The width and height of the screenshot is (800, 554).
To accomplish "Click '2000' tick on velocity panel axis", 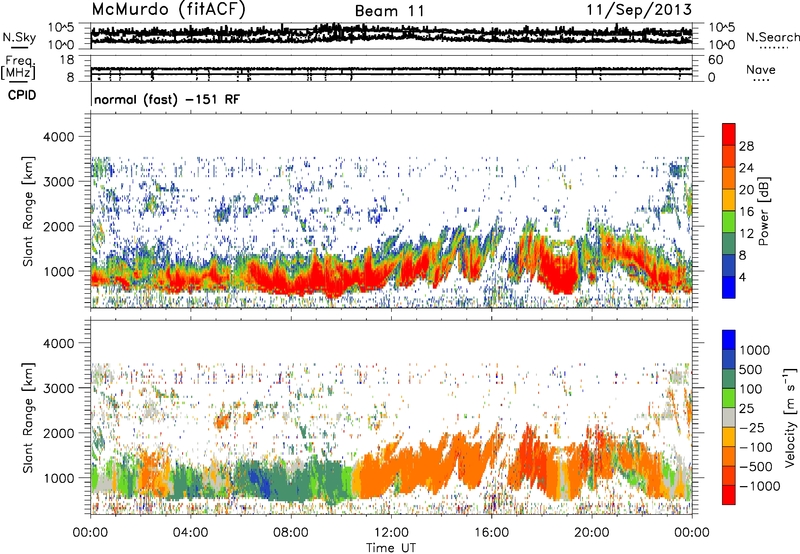I will (59, 433).
